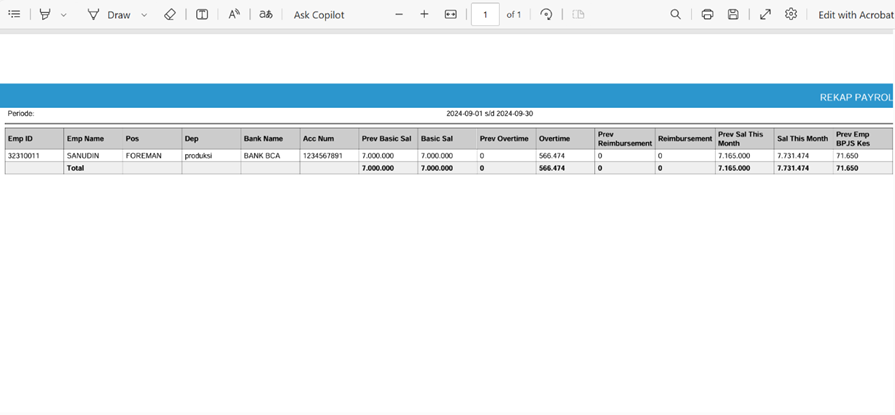Viewport: 895px width, 415px height.
Task: Click the Prev Basic Sal header
Action: pyautogui.click(x=386, y=139)
